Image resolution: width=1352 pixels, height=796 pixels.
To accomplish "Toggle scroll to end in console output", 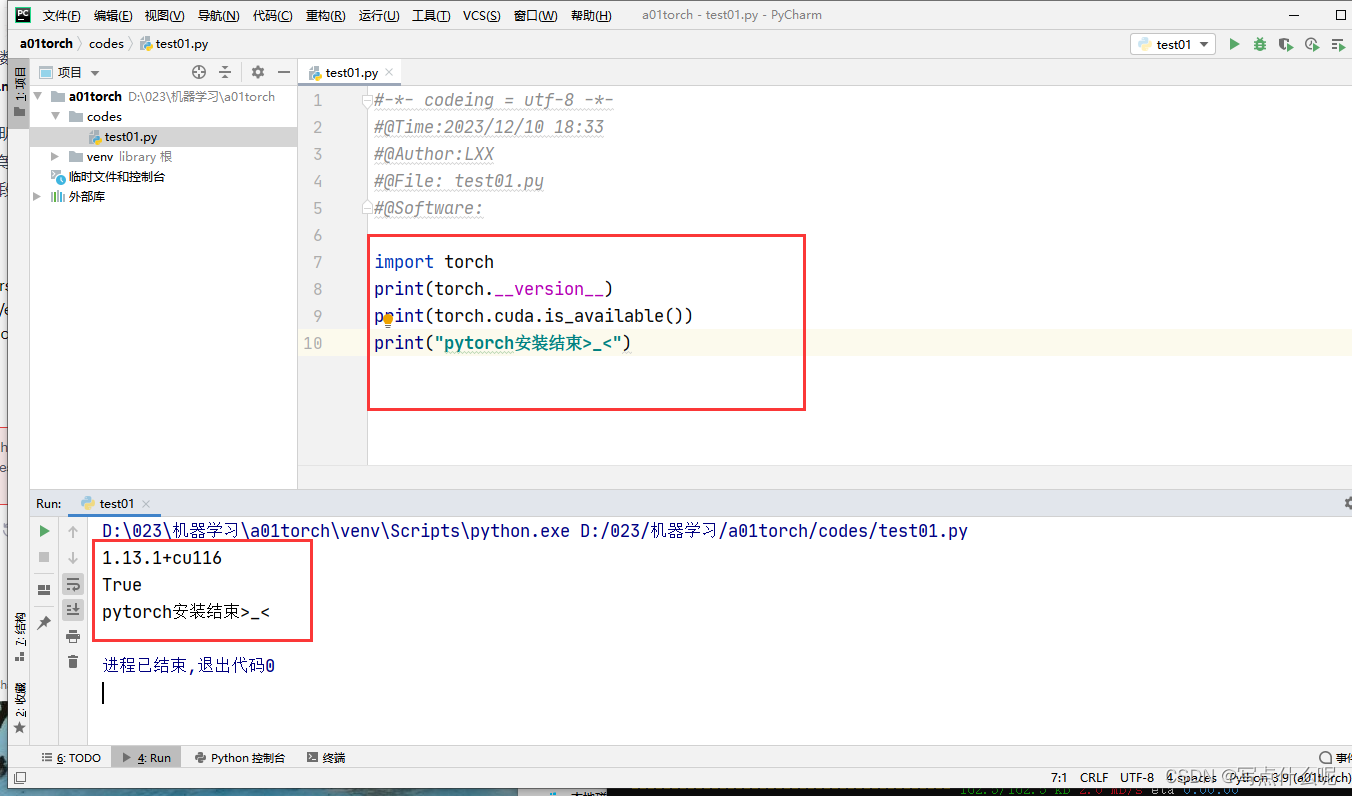I will tap(73, 609).
